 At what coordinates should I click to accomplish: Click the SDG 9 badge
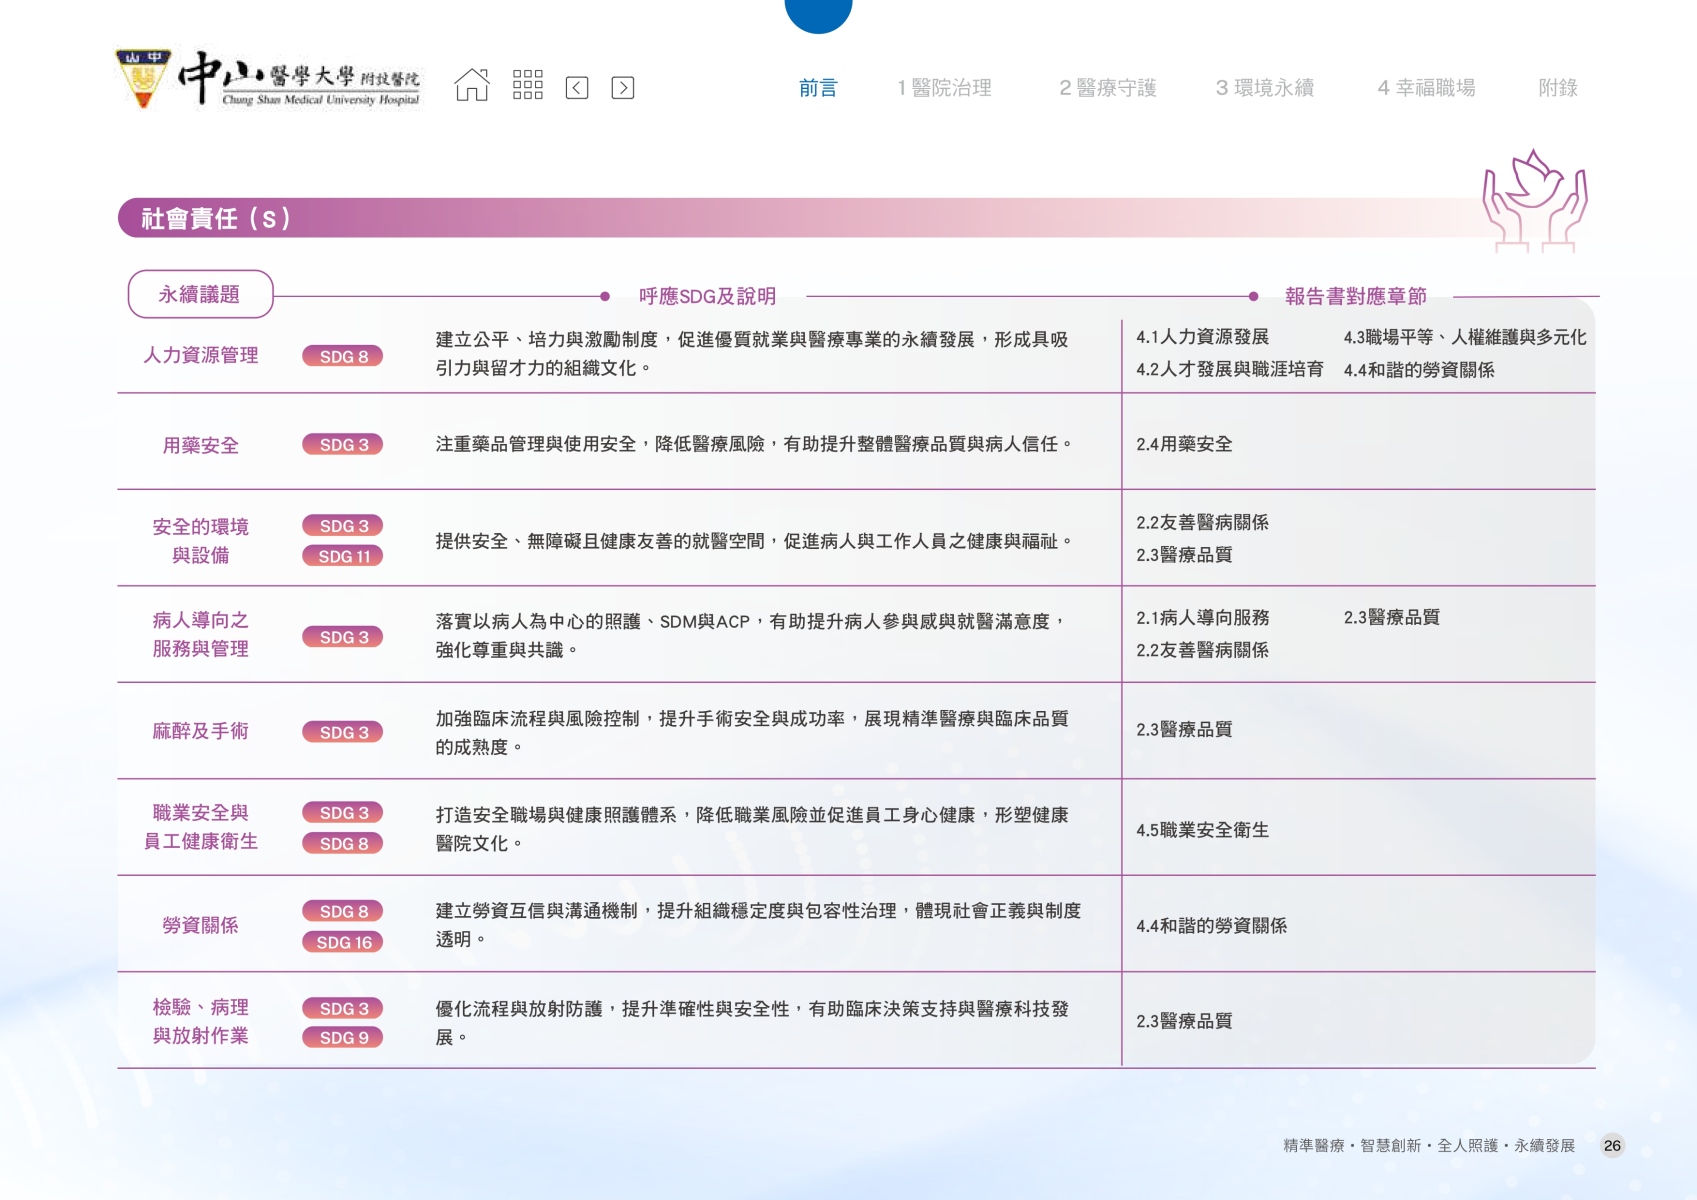click(343, 1038)
